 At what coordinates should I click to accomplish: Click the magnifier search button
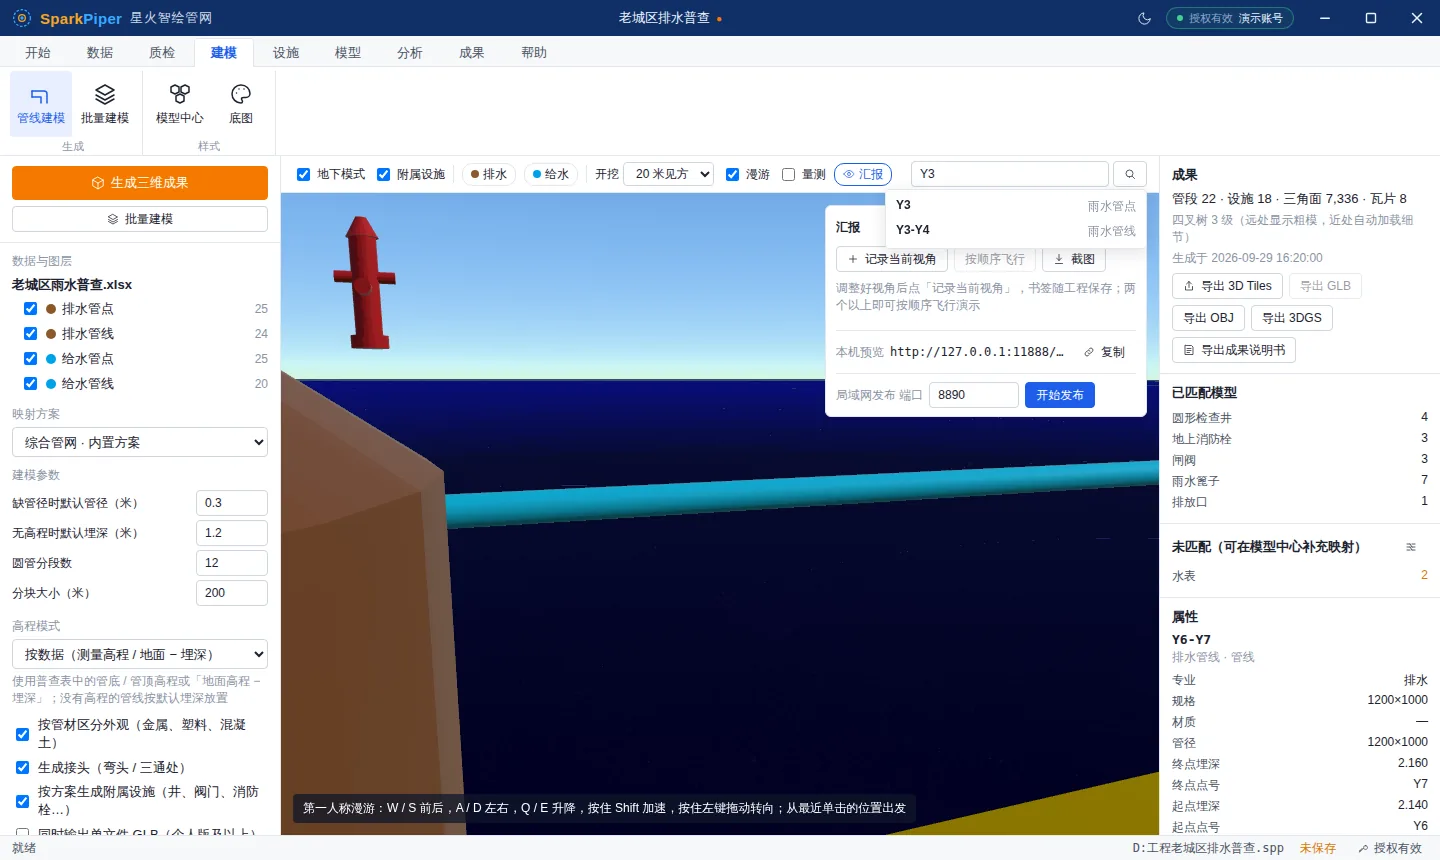pos(1130,174)
